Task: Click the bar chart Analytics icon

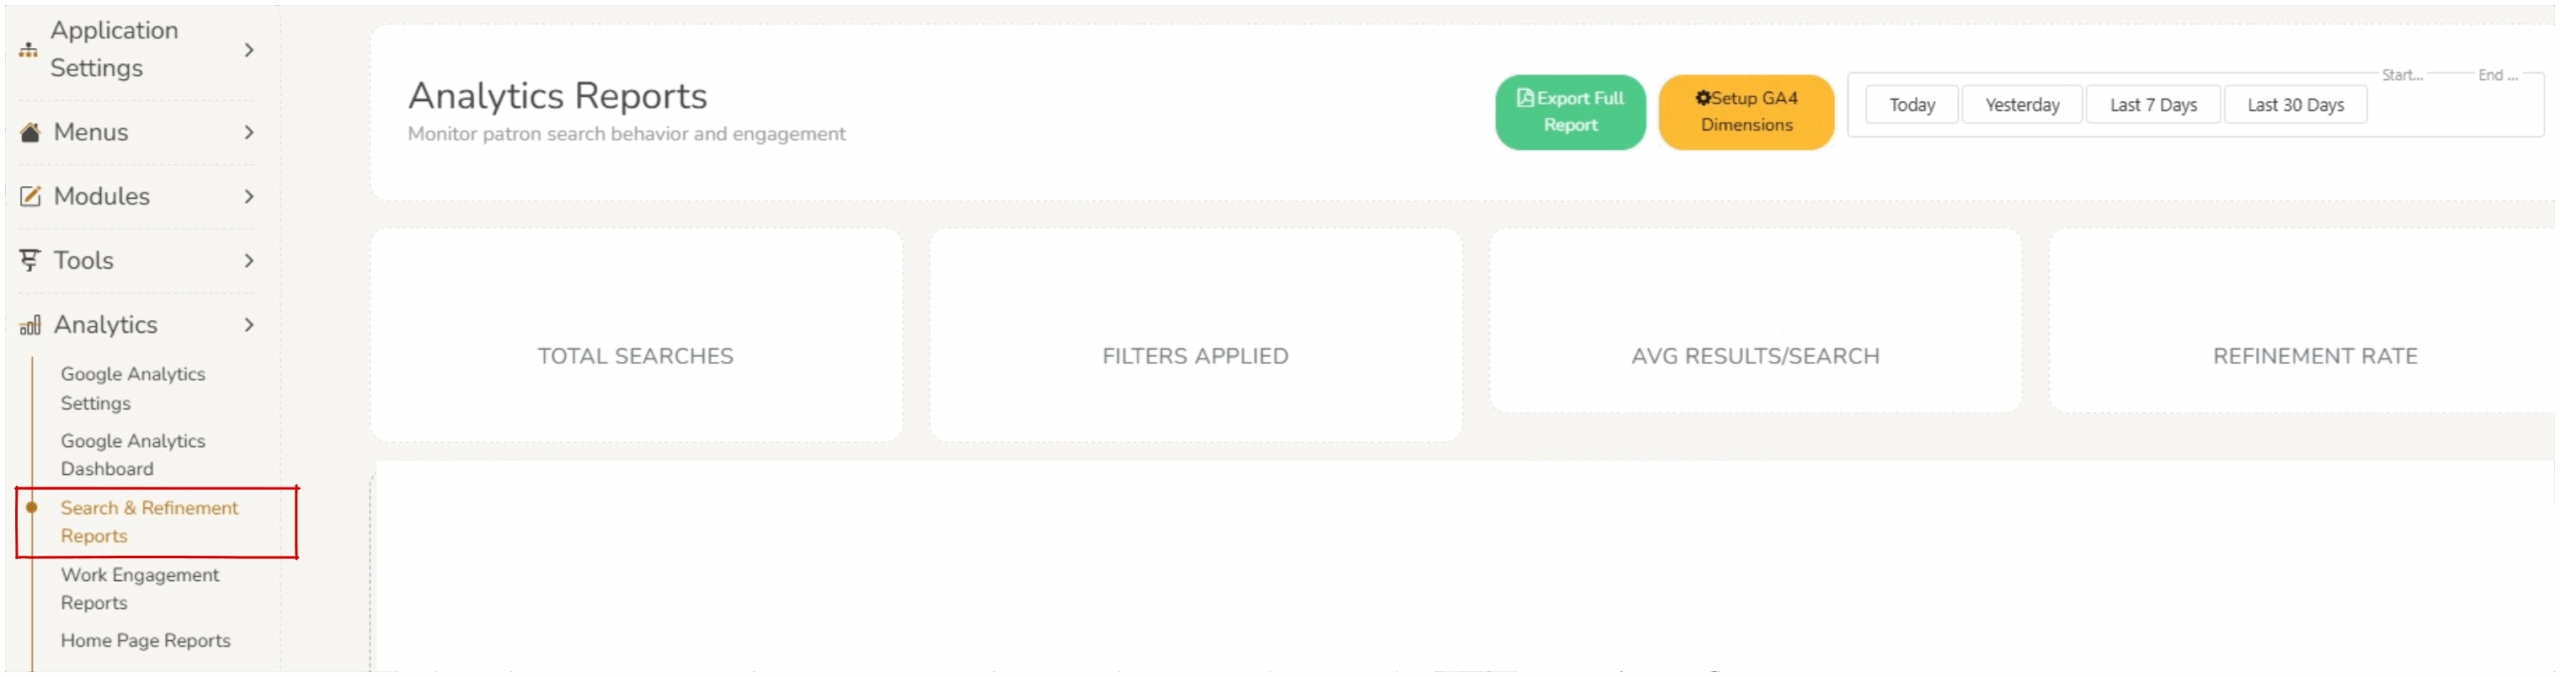Action: click(x=30, y=325)
